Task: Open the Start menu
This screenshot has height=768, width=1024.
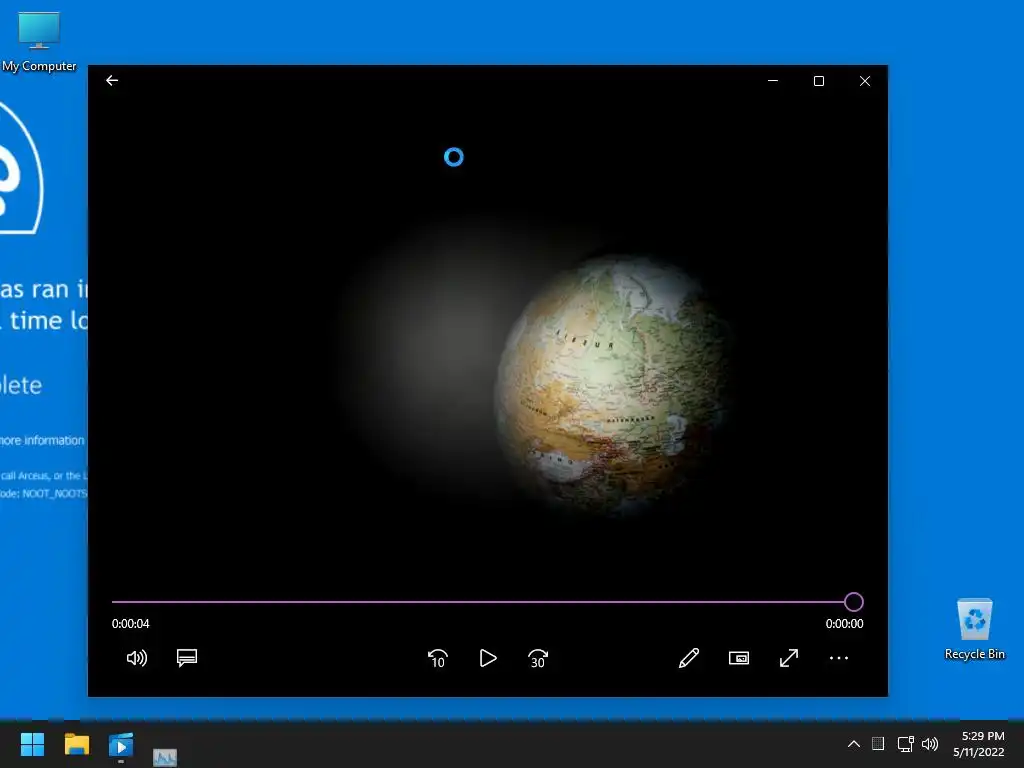Action: pos(32,744)
